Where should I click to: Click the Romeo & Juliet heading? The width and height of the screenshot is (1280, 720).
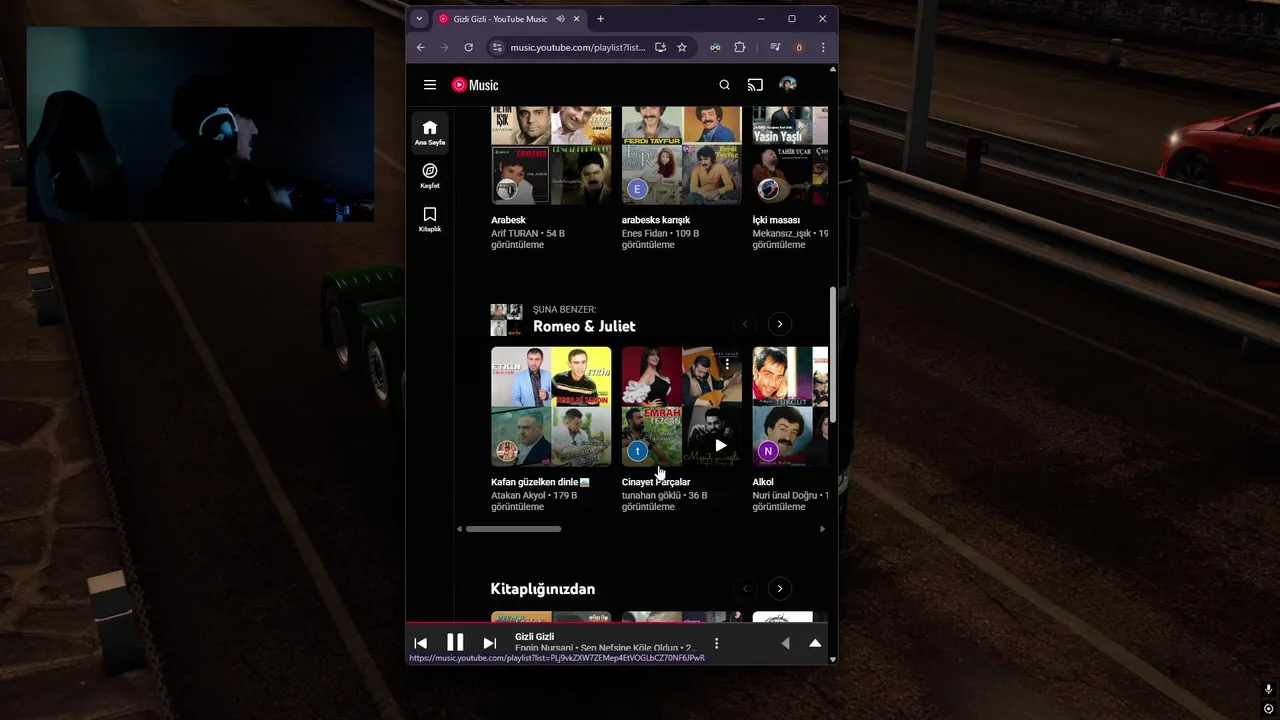(584, 326)
